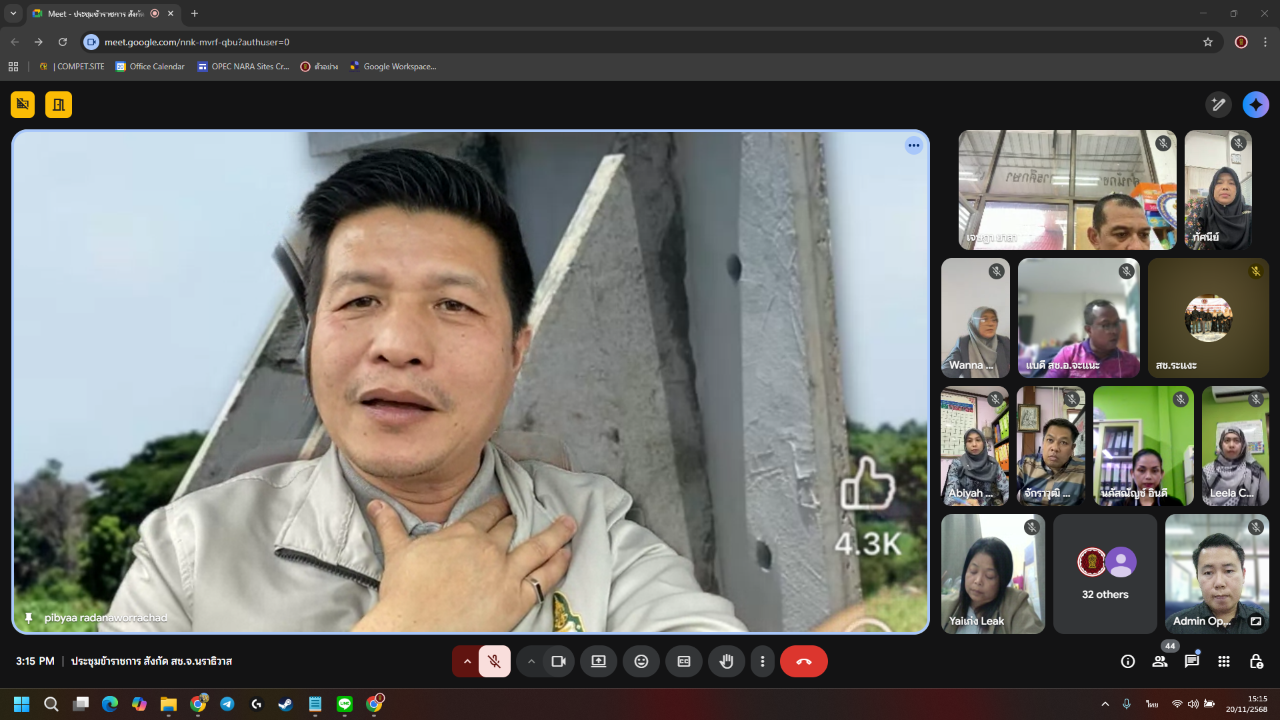
Task: Open the three-dot more options menu
Action: coord(762,661)
